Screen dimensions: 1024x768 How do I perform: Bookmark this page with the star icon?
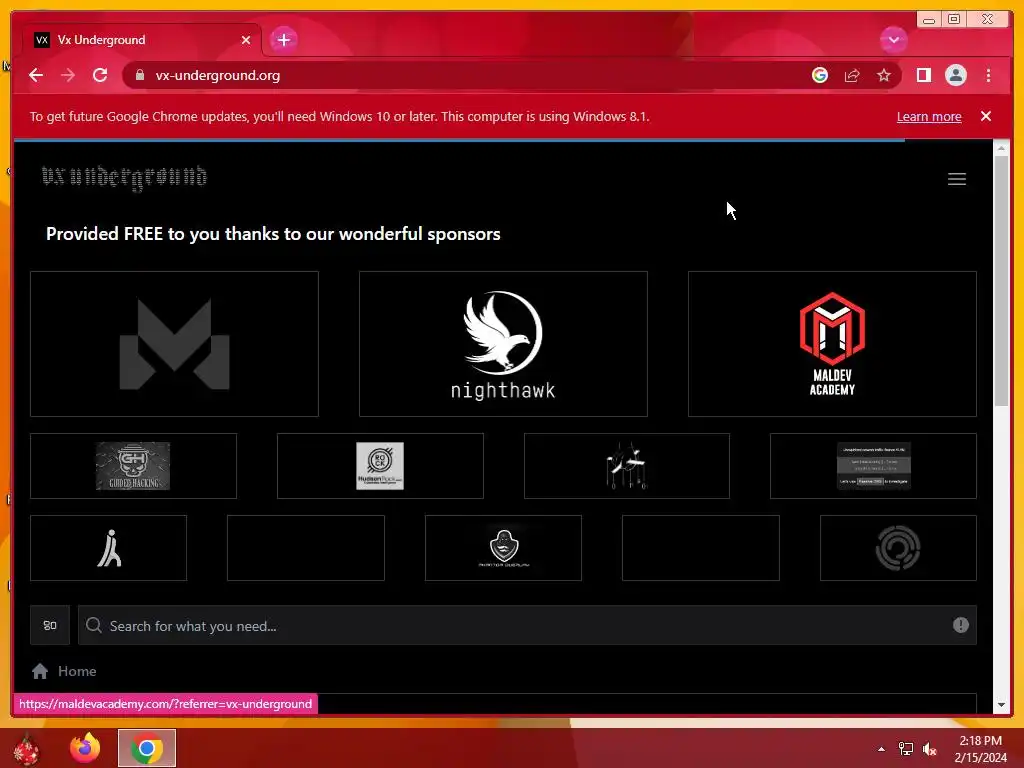884,75
